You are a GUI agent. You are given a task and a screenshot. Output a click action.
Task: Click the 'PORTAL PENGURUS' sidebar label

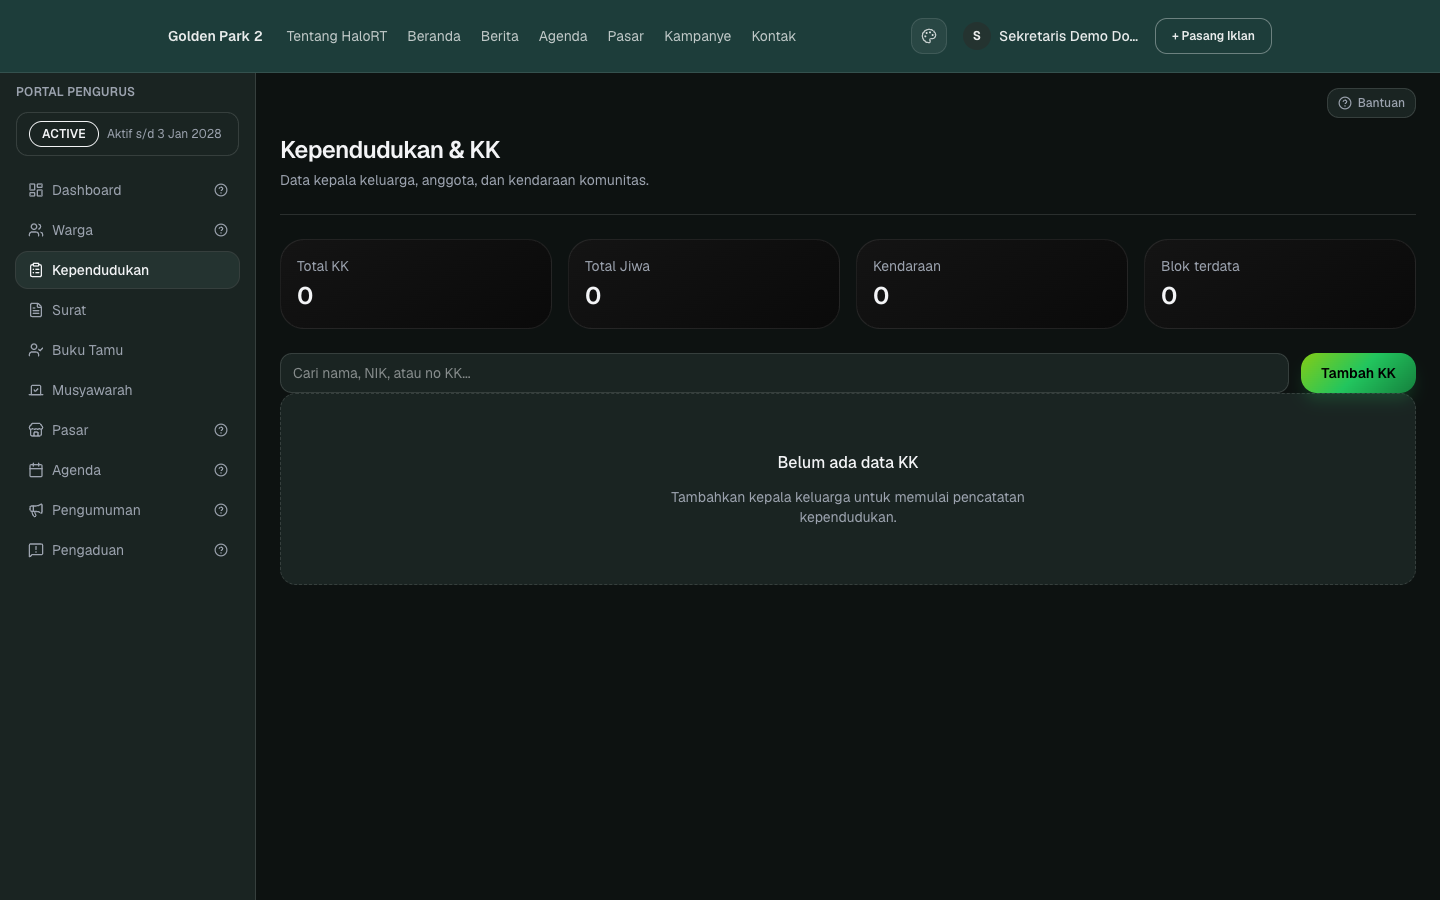pyautogui.click(x=75, y=92)
